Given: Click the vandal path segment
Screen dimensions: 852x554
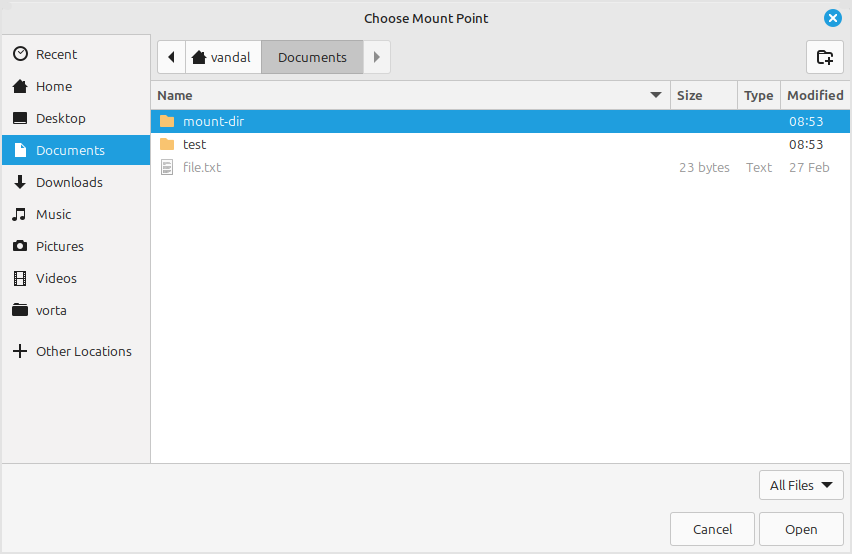Looking at the screenshot, I should (223, 57).
